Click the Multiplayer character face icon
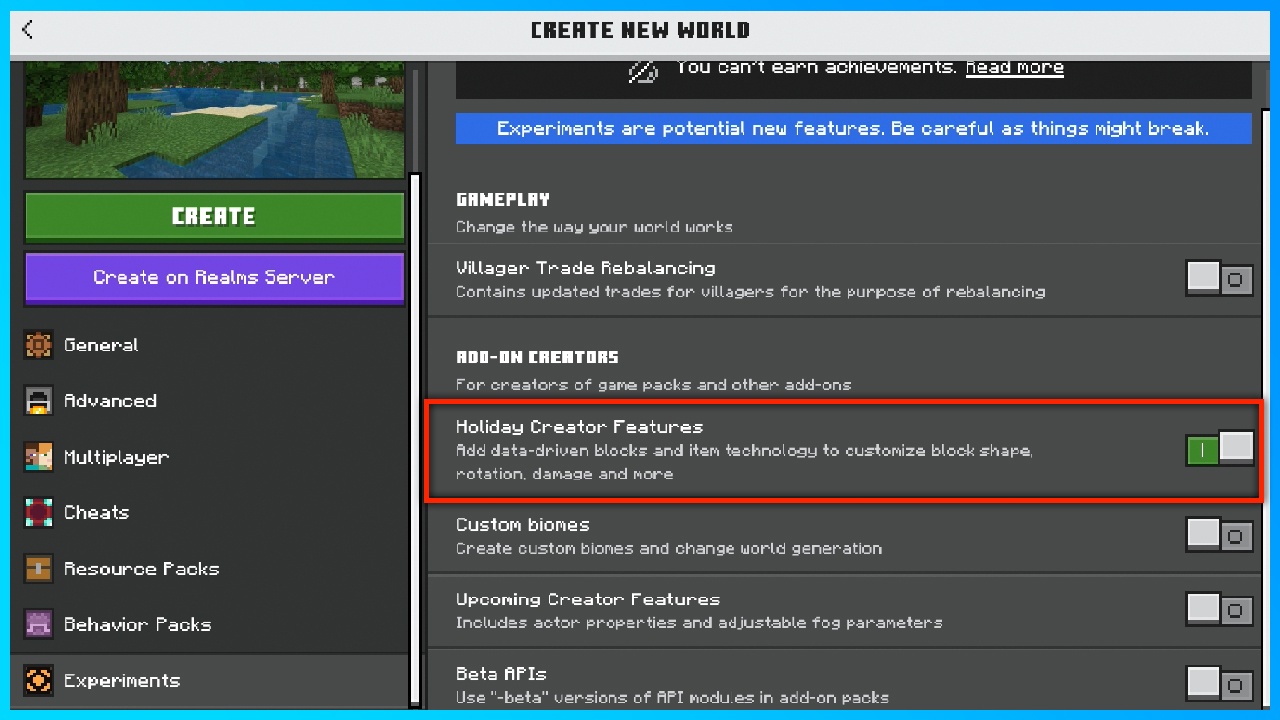The height and width of the screenshot is (720, 1280). (x=38, y=457)
